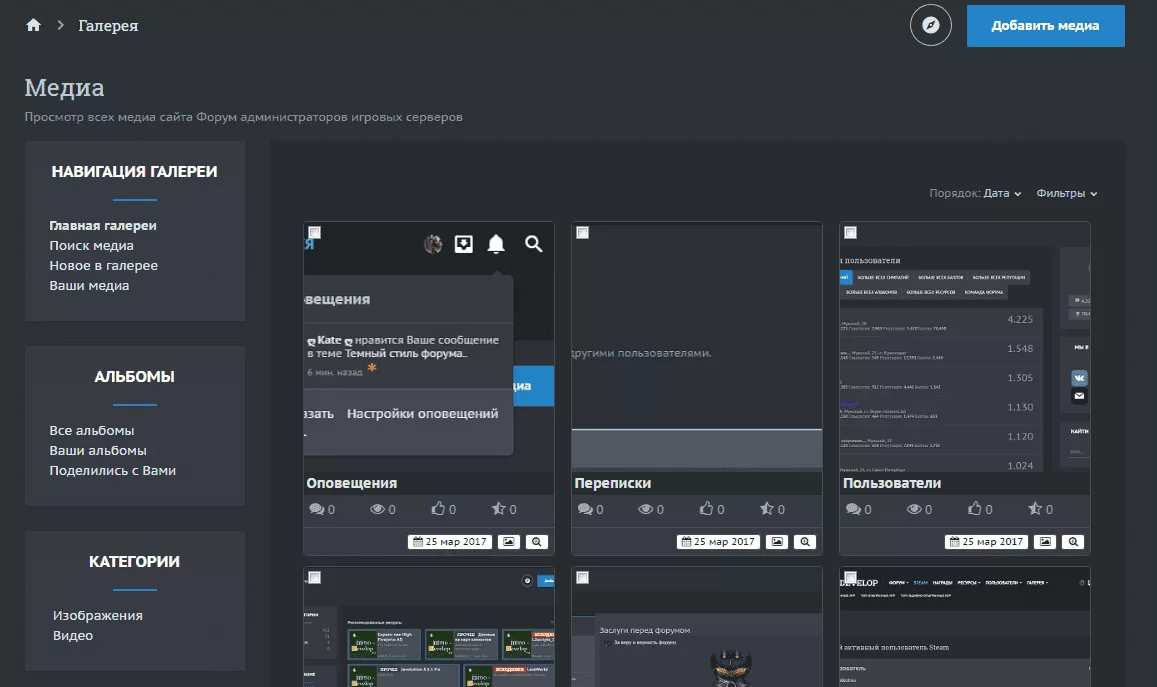Tick checkbox on Заслуги перед форумом thumbnail
This screenshot has width=1157, height=687.
[582, 578]
